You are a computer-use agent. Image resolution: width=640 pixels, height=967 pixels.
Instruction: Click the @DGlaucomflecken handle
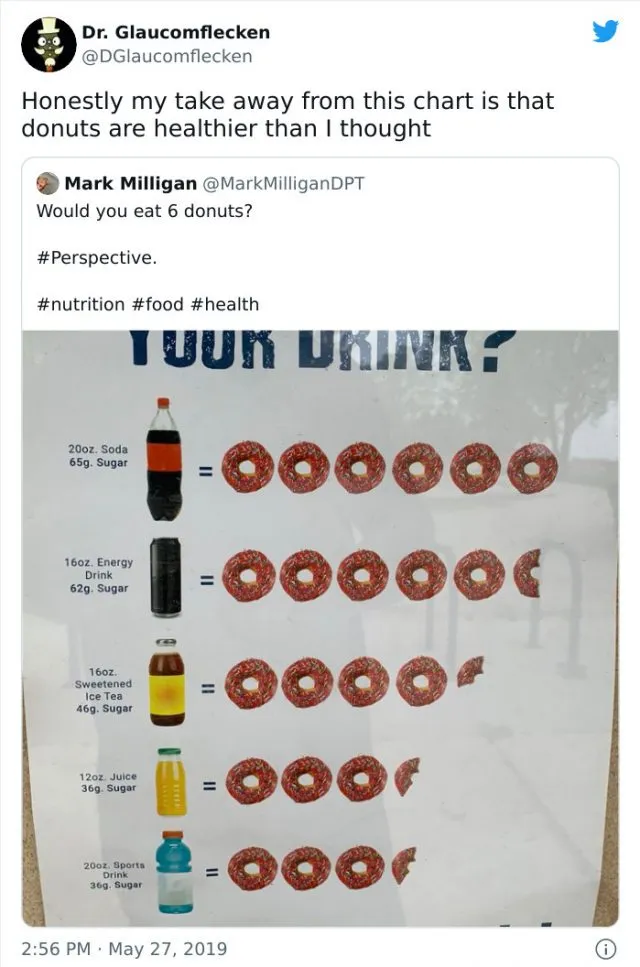point(167,56)
